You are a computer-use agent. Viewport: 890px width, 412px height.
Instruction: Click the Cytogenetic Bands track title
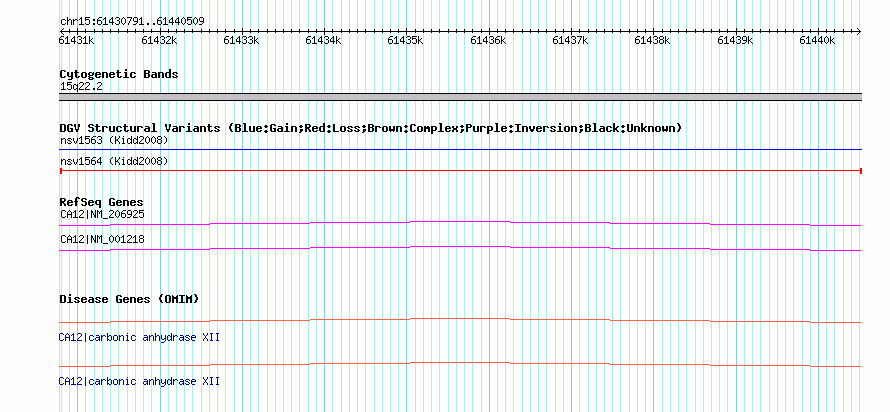(119, 74)
